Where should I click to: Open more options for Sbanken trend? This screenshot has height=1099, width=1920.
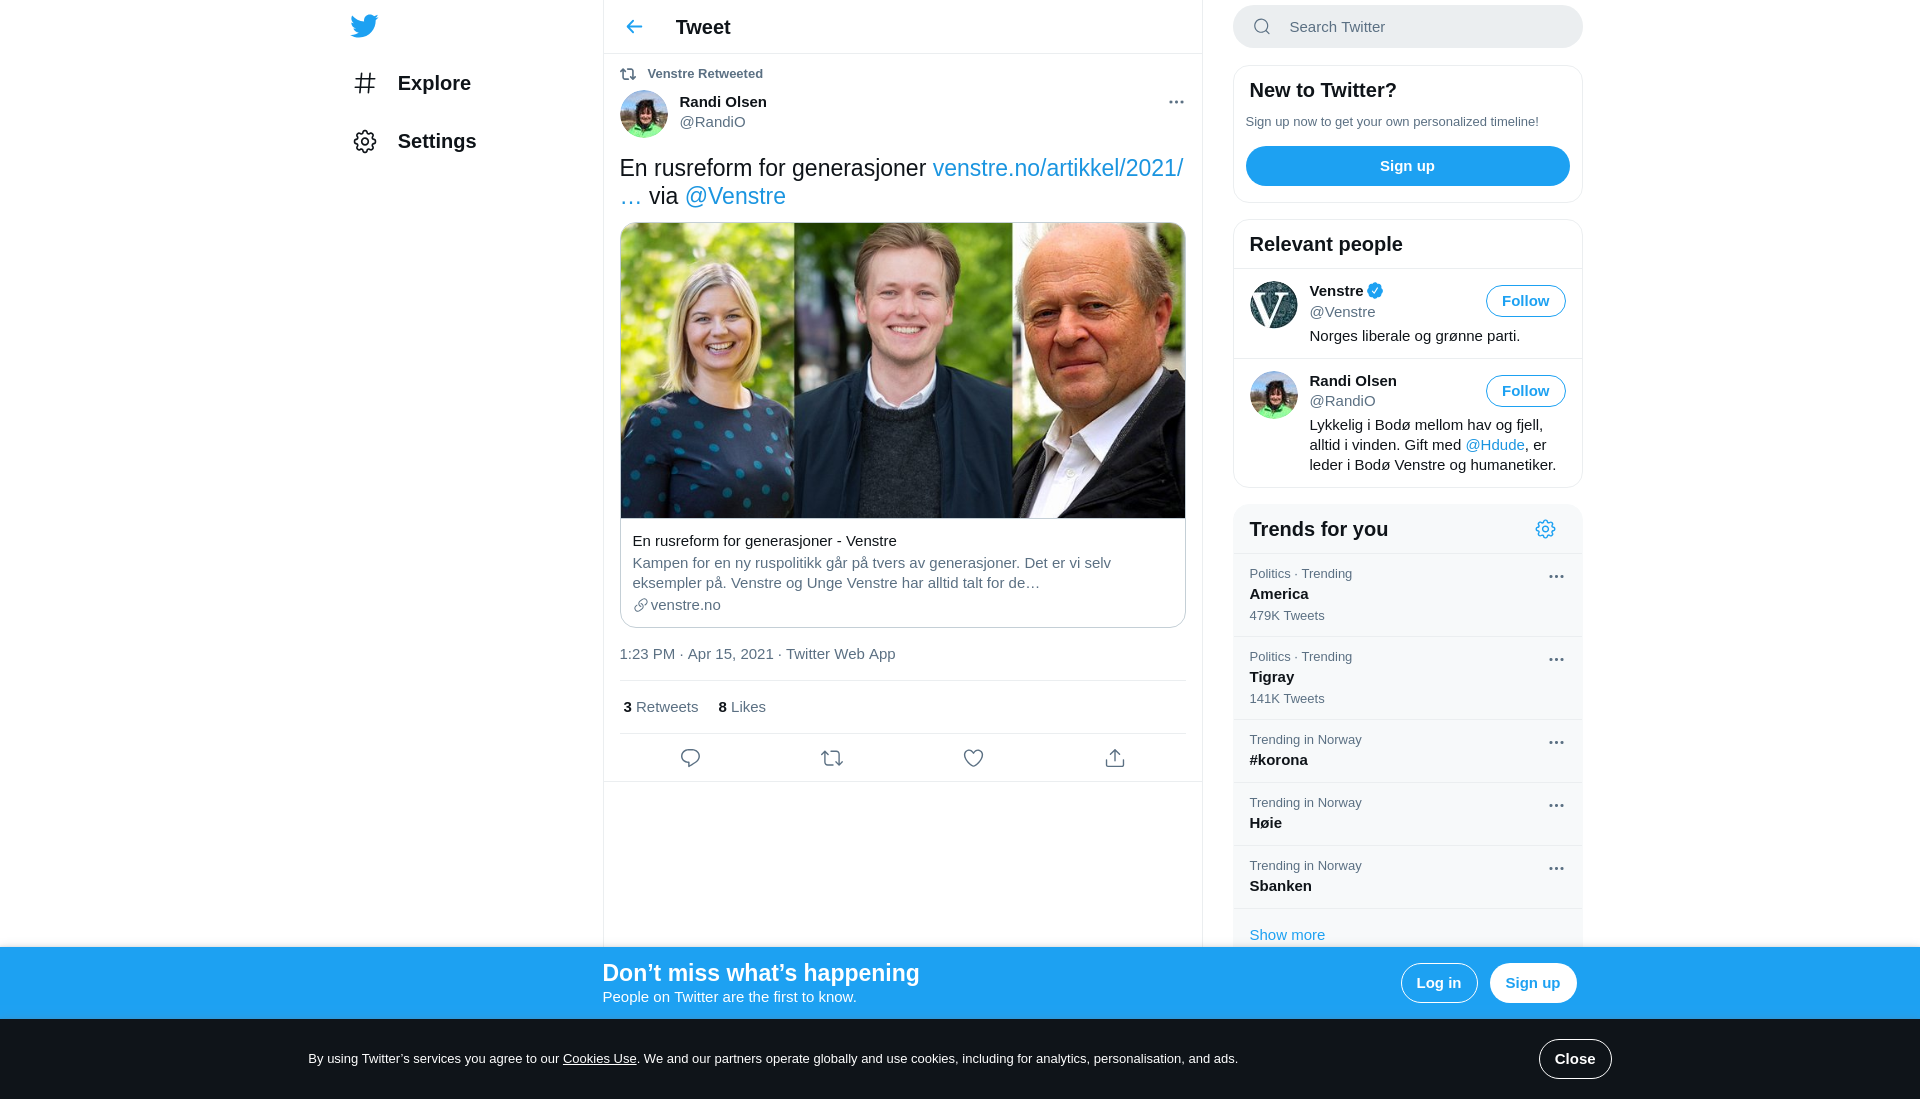(1556, 869)
